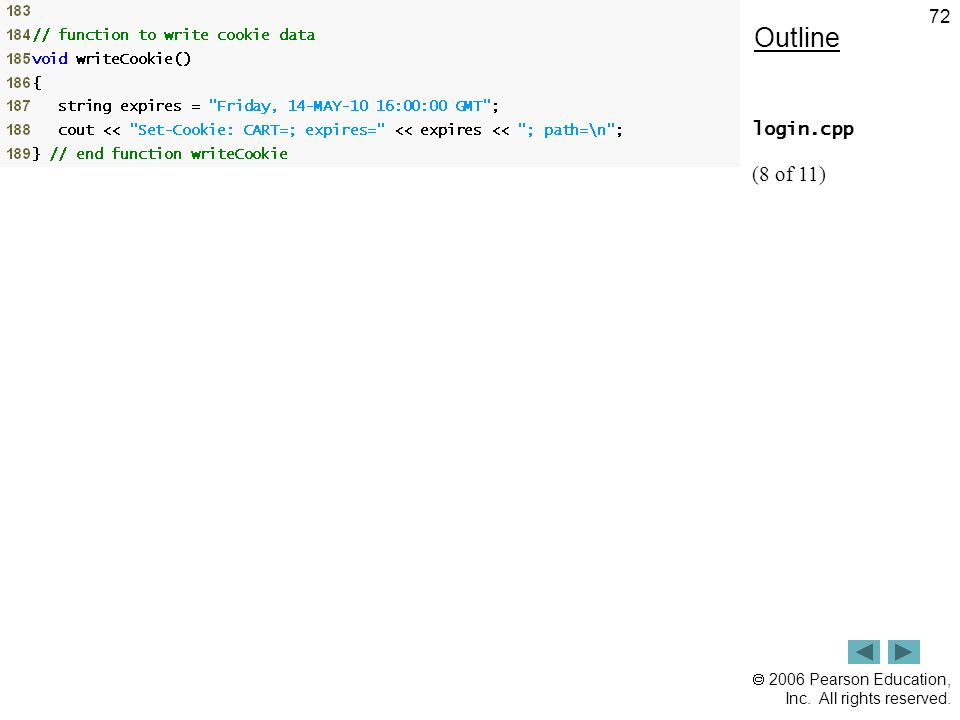Viewport: 960px width, 720px height.
Task: Click 'end function writeCookie' comment
Action: [169, 154]
